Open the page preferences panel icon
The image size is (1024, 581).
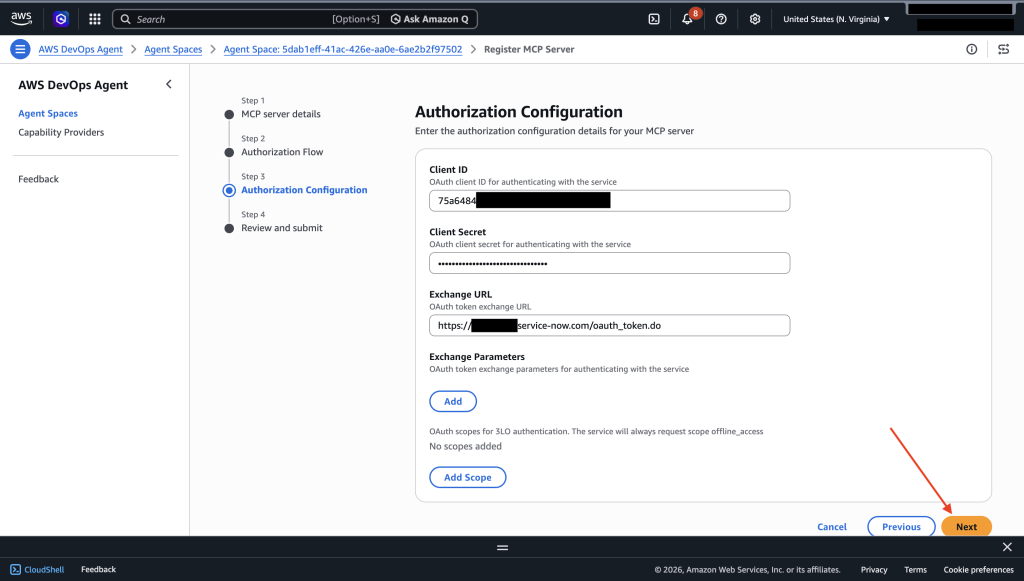pos(1004,49)
